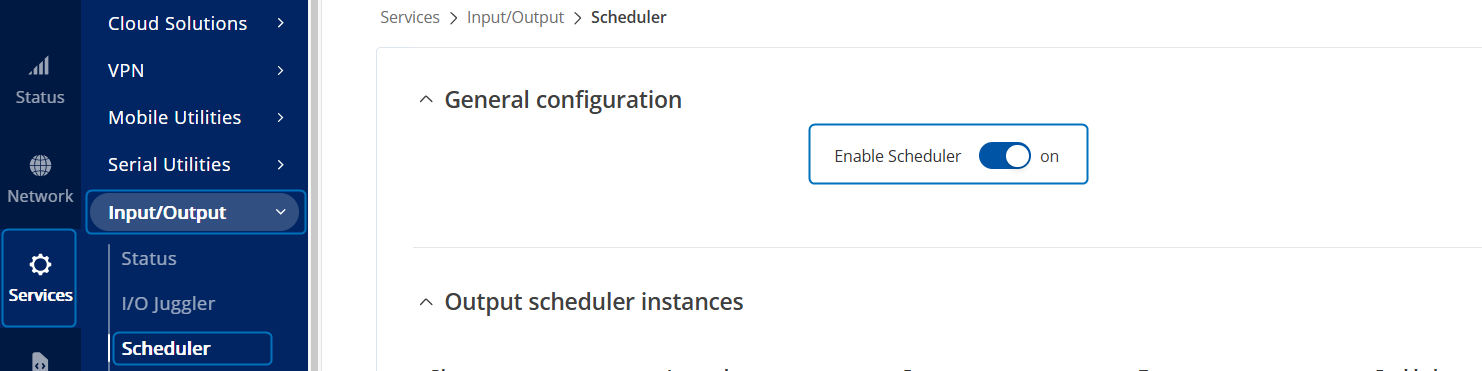The width and height of the screenshot is (1482, 371).
Task: Click the Input/Output breadcrumb link
Action: click(515, 17)
